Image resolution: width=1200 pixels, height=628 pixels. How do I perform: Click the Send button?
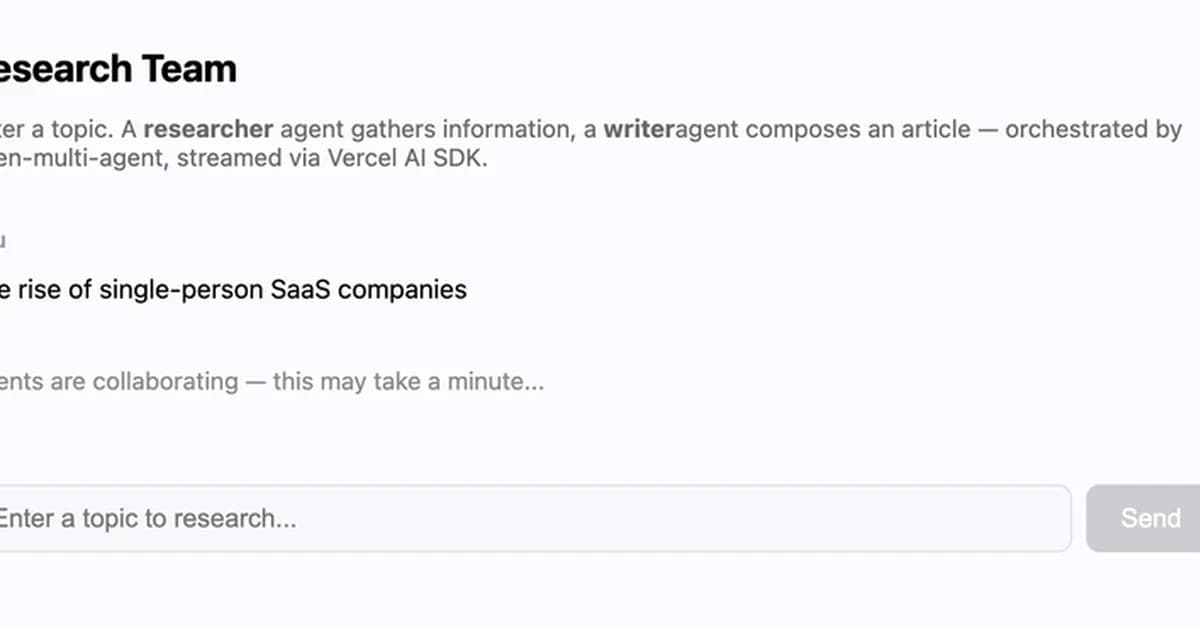click(x=1151, y=518)
